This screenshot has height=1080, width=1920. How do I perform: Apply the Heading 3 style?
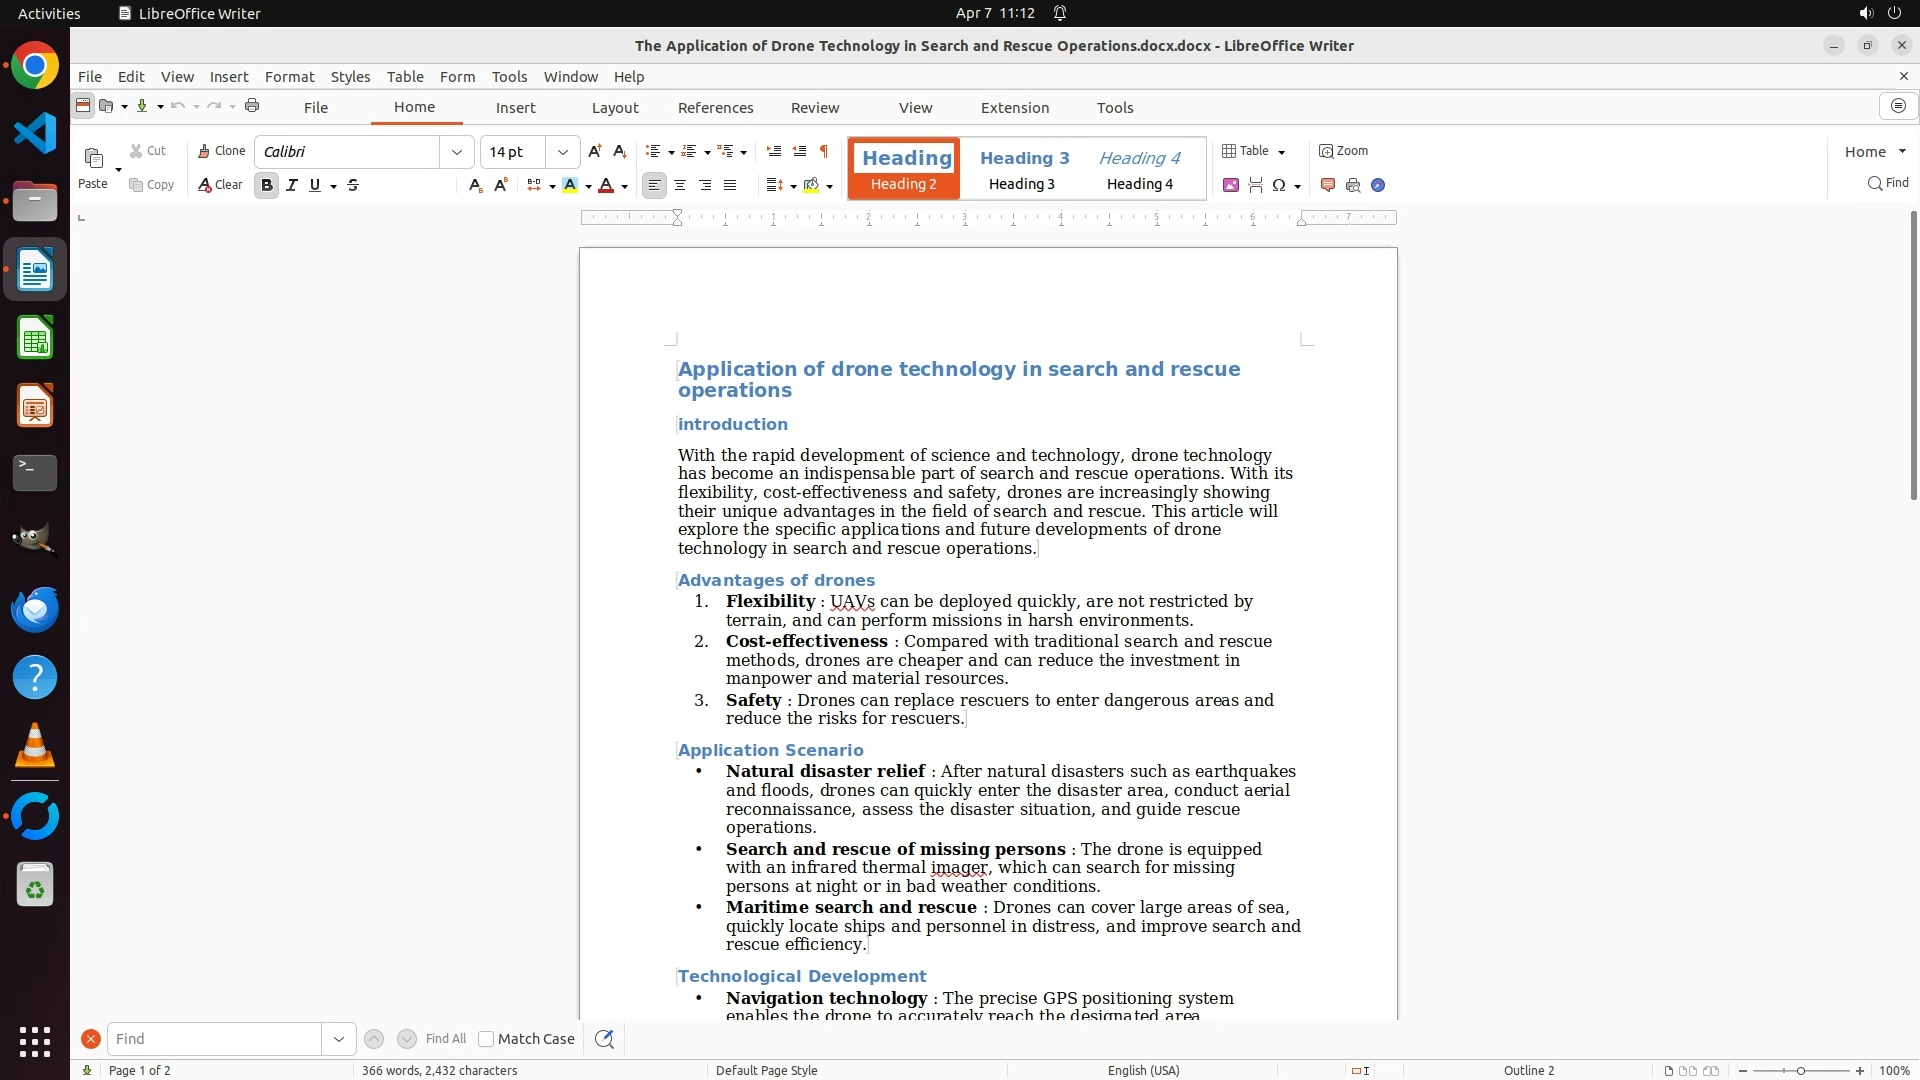coord(1023,169)
